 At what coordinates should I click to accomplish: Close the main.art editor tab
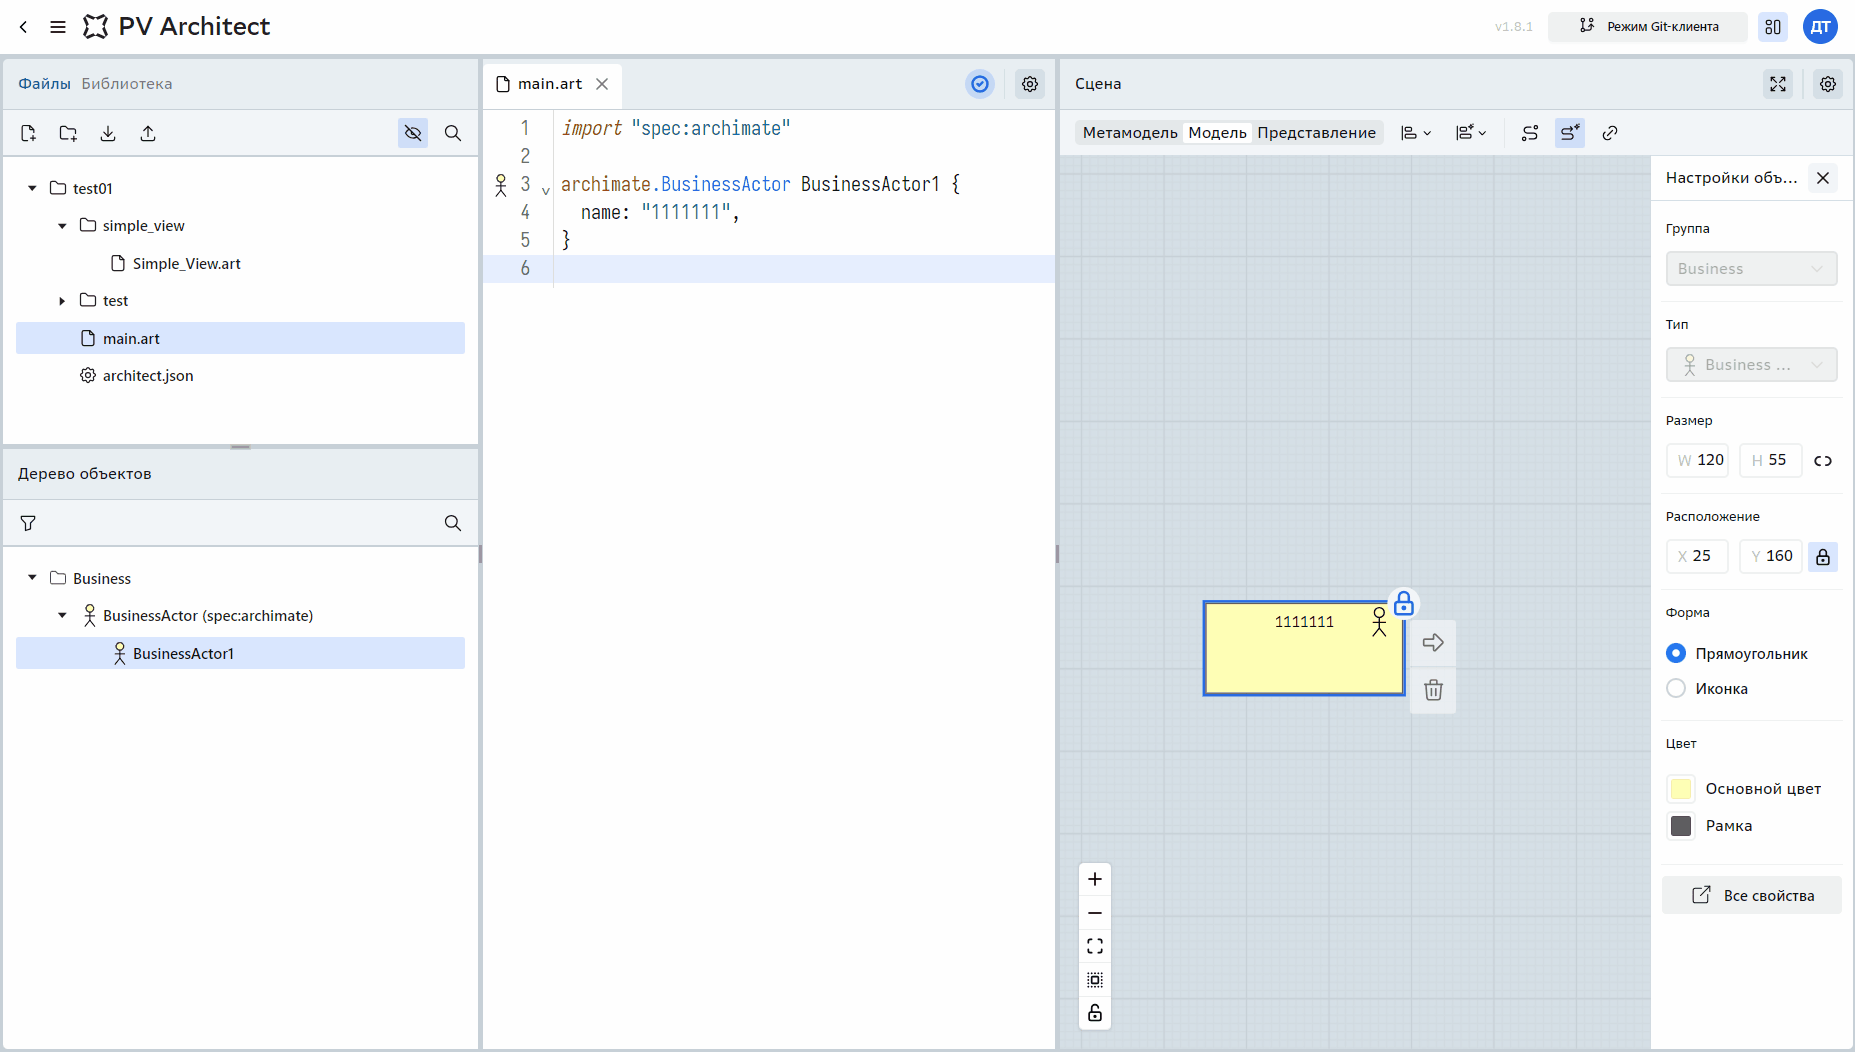602,84
